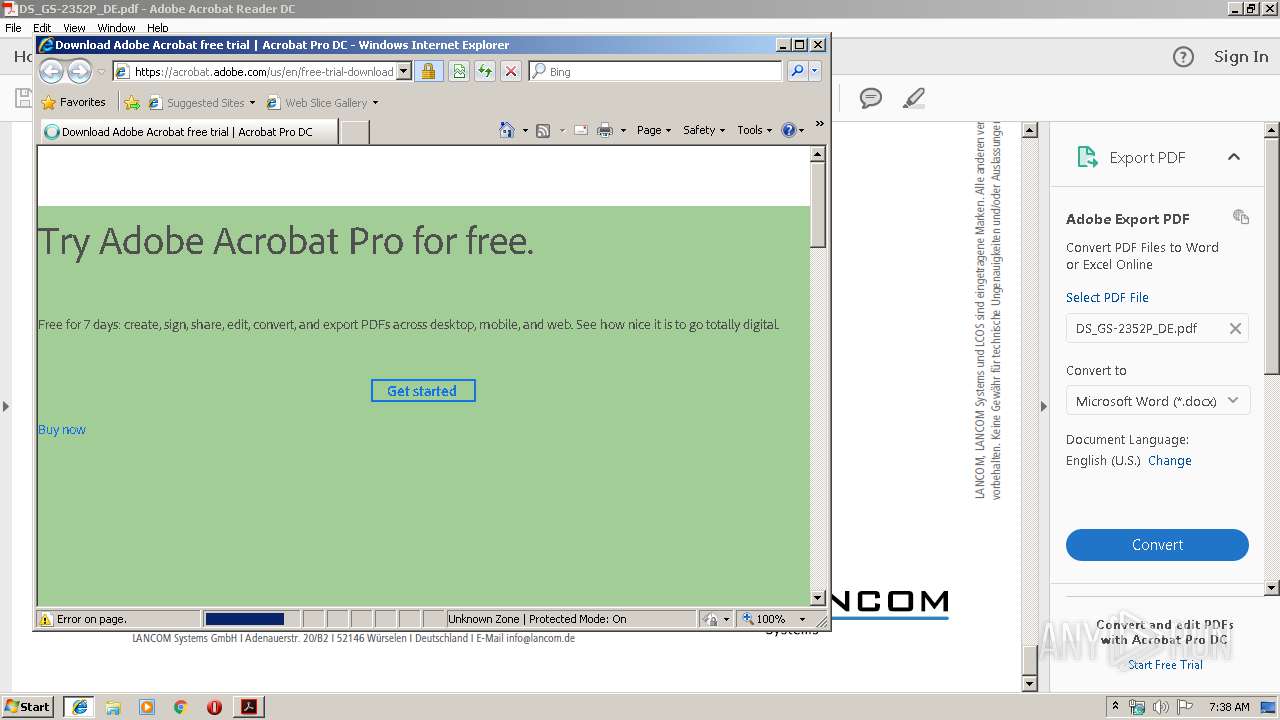Open Windows Media Player taskbar icon
The height and width of the screenshot is (720, 1280).
pos(147,707)
